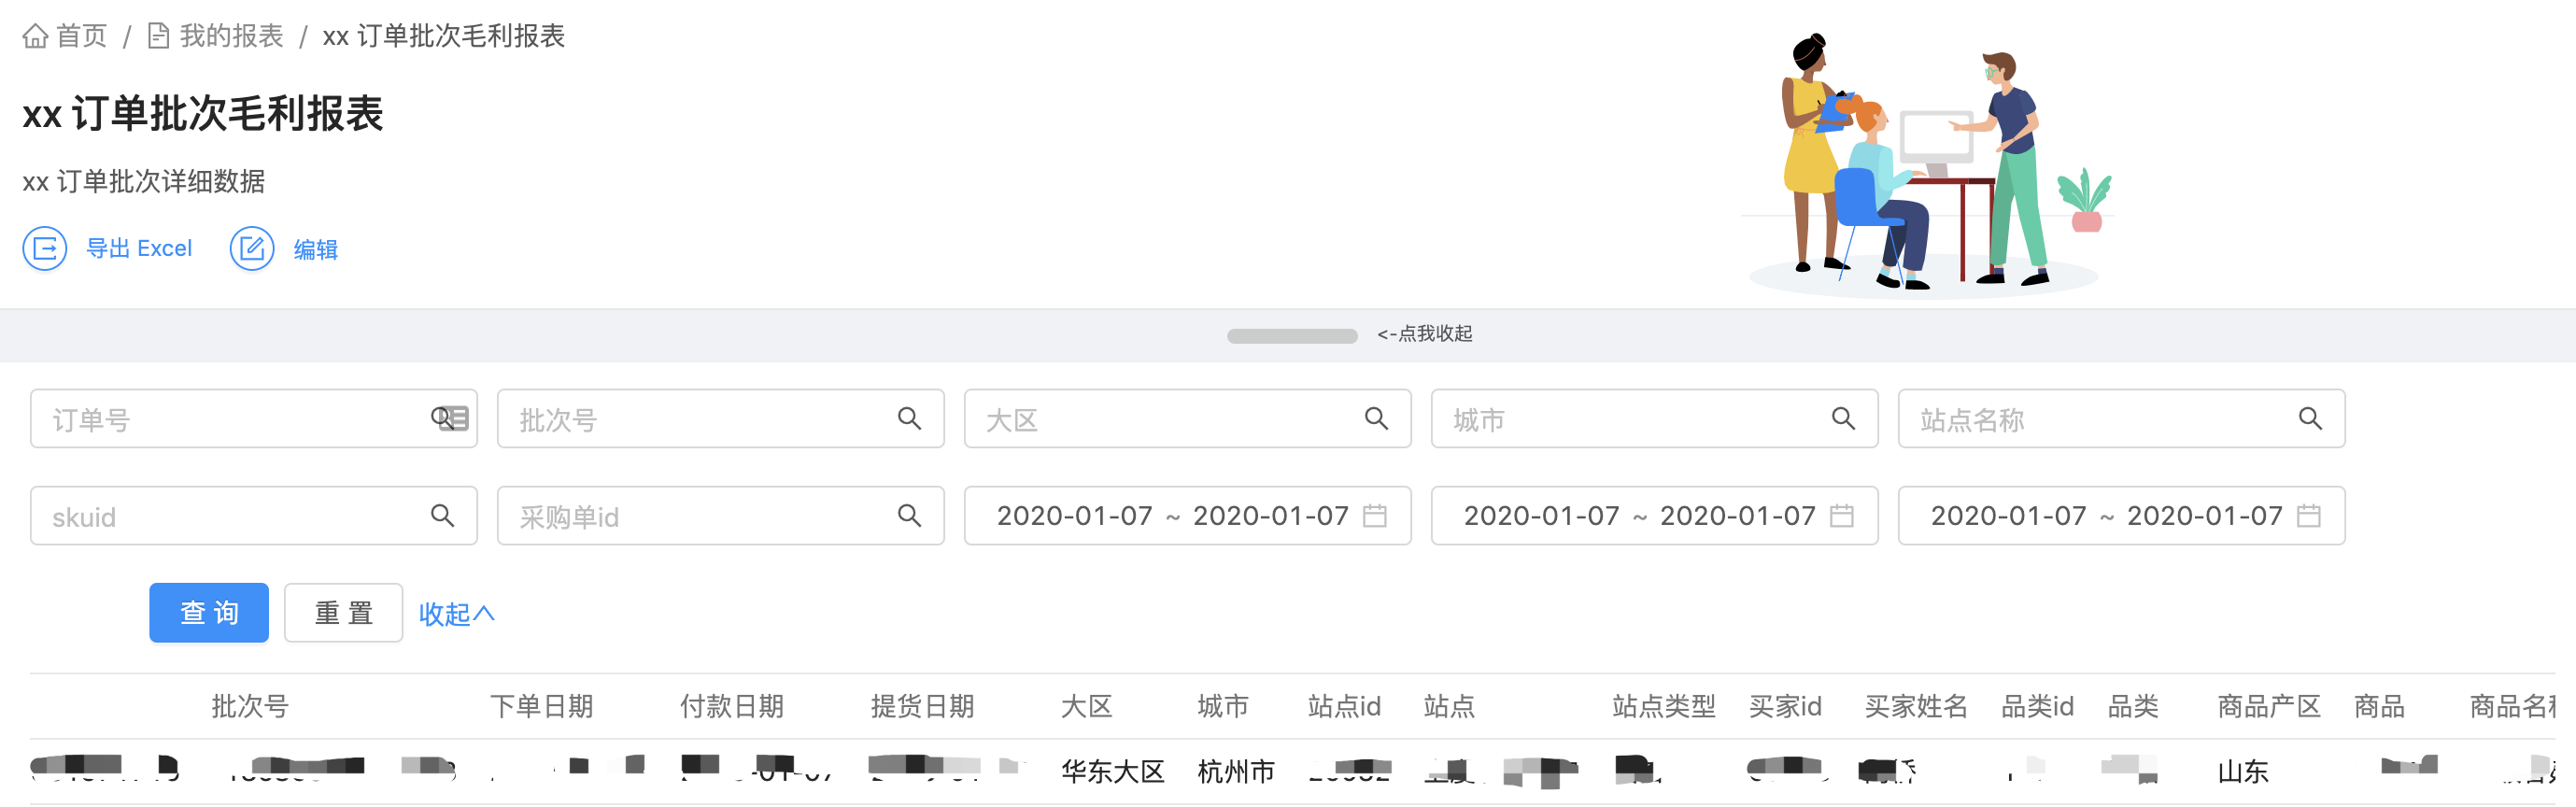Screen dimensions: 2576x807
Task: Click the 下单日期 column header
Action: click(x=541, y=707)
